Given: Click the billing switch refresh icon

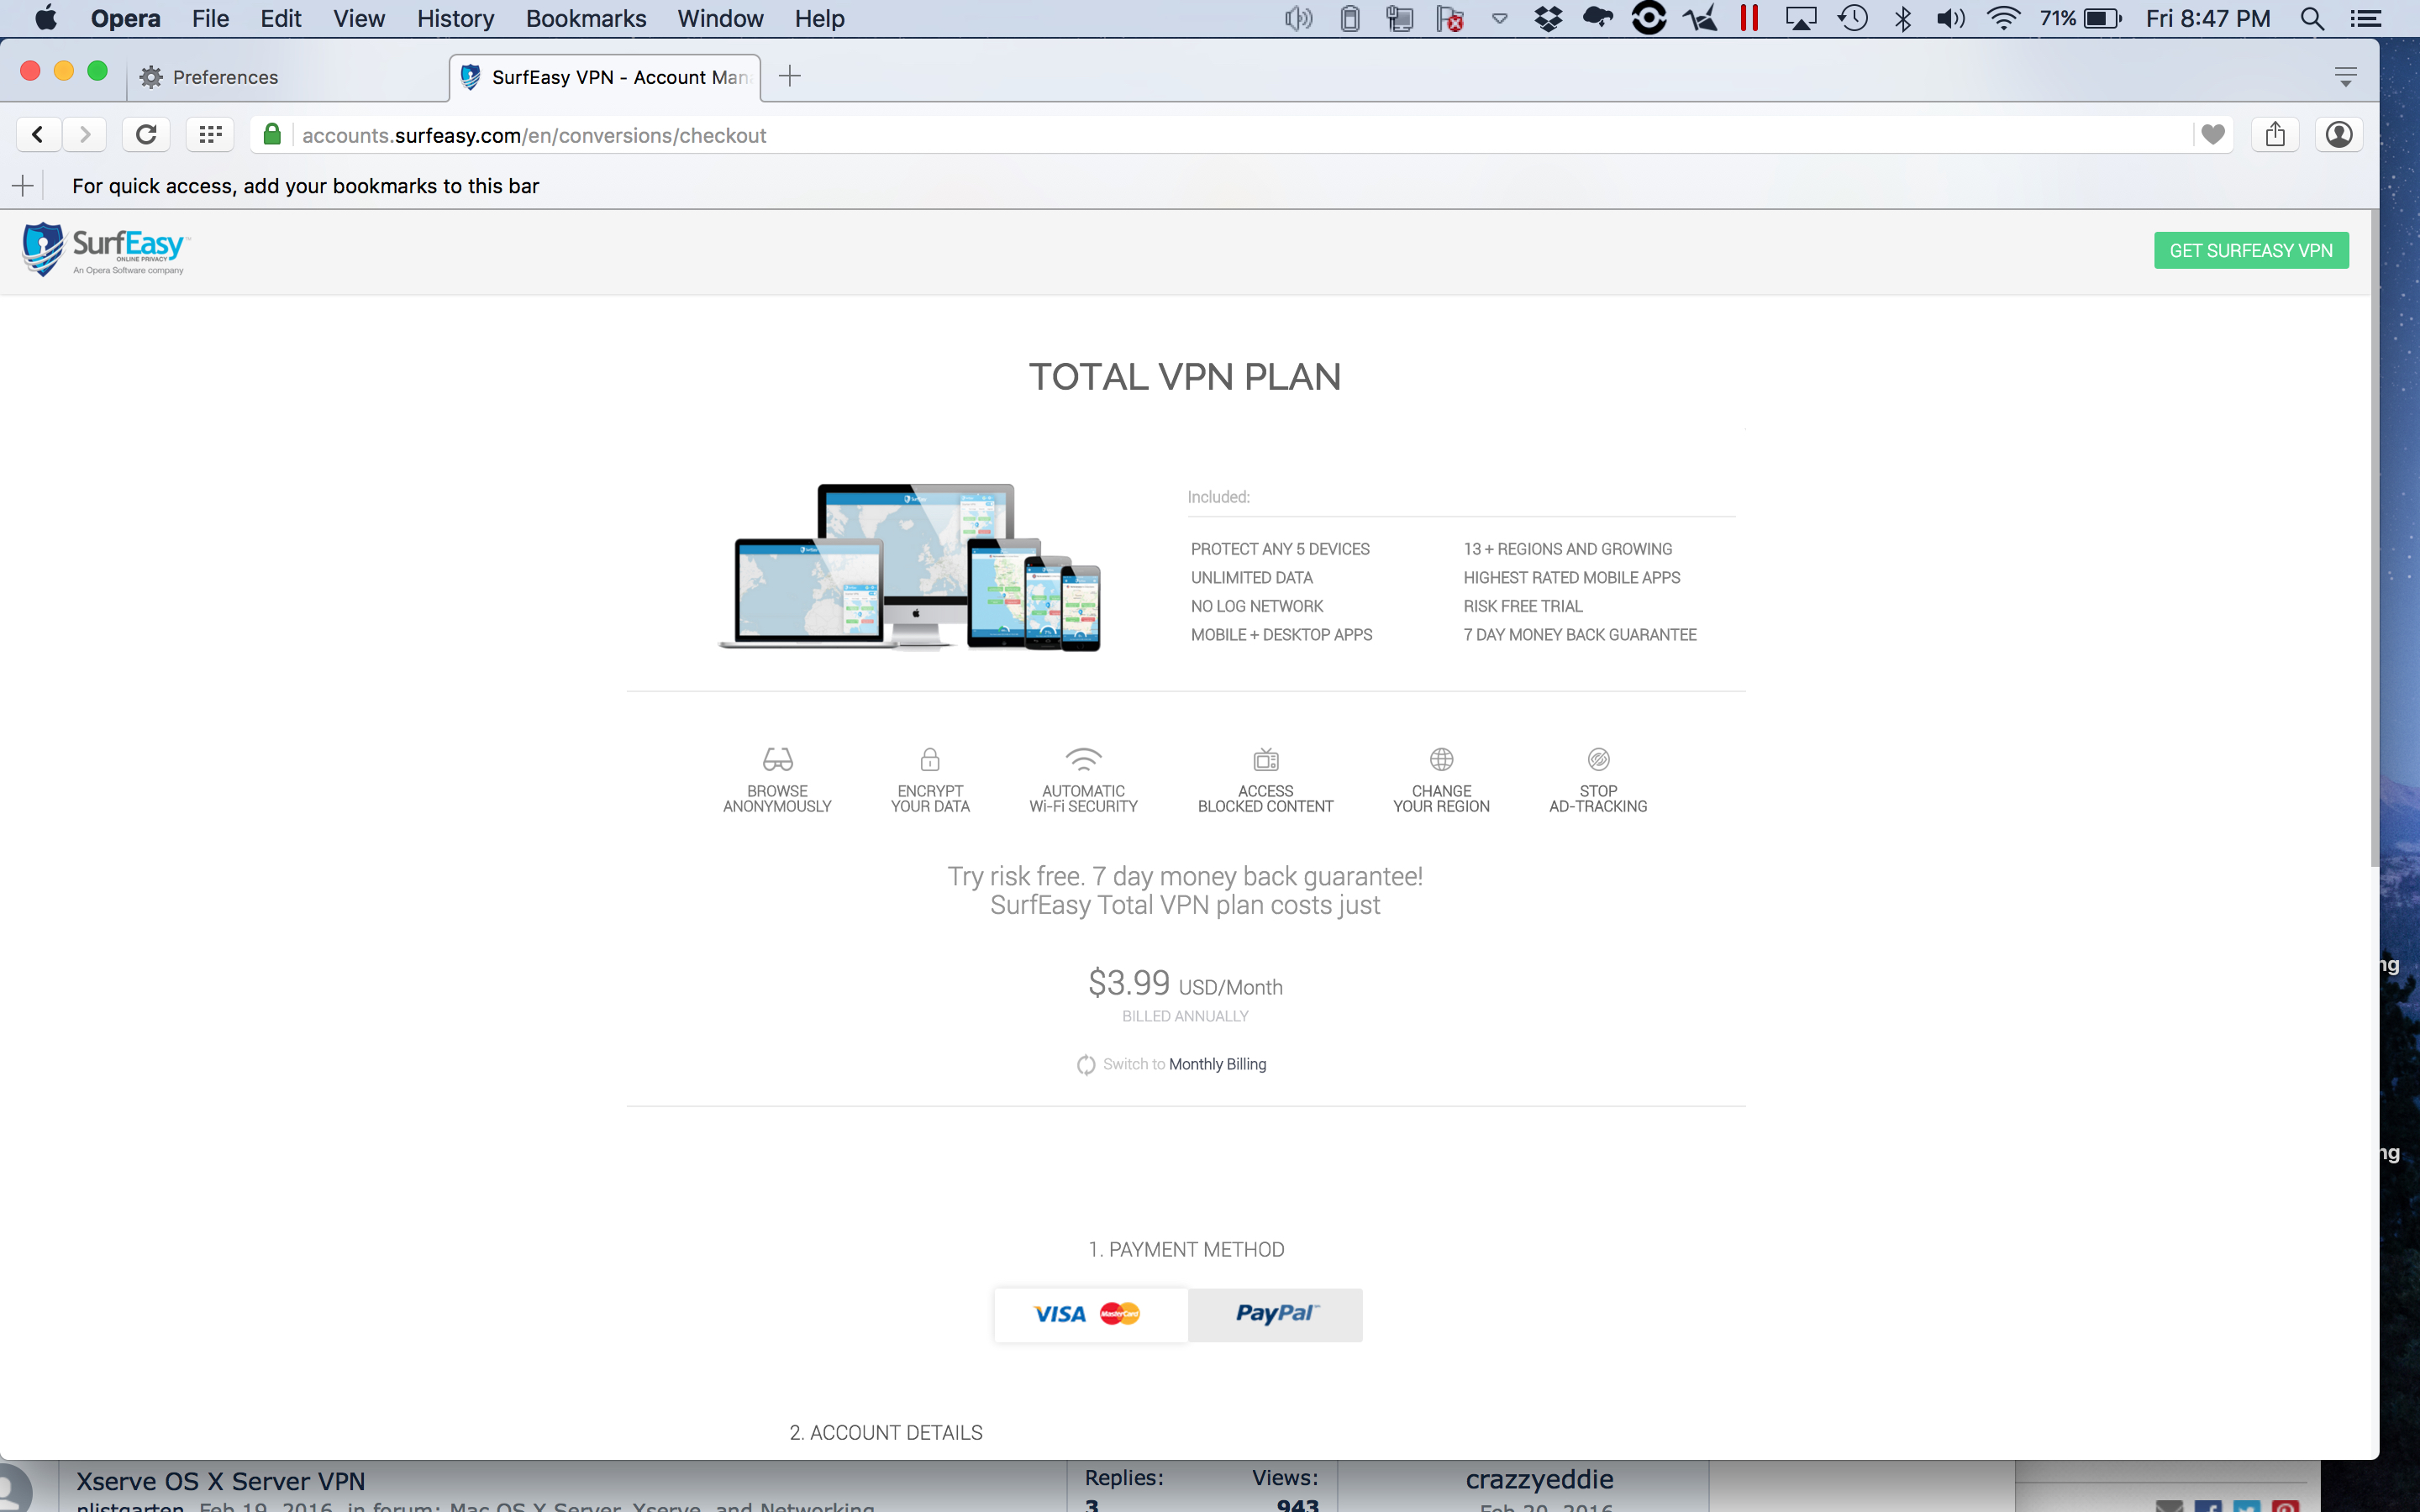Looking at the screenshot, I should point(1086,1065).
